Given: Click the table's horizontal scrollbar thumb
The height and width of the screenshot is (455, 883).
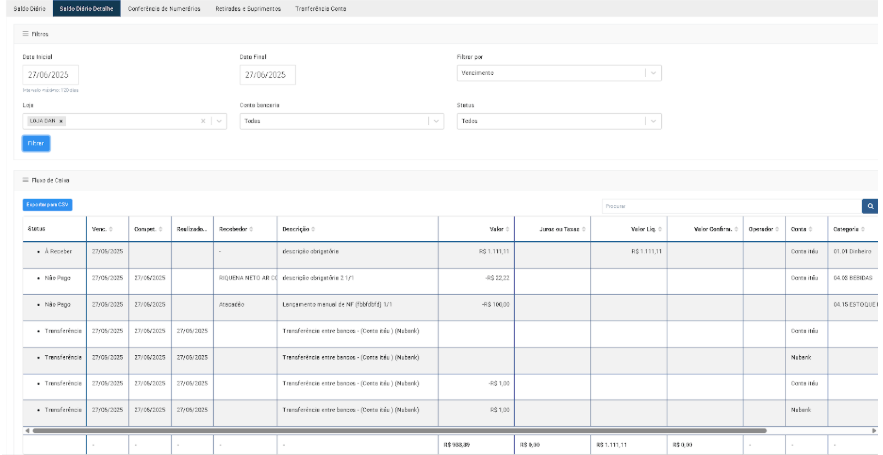Looking at the screenshot, I should [400, 431].
